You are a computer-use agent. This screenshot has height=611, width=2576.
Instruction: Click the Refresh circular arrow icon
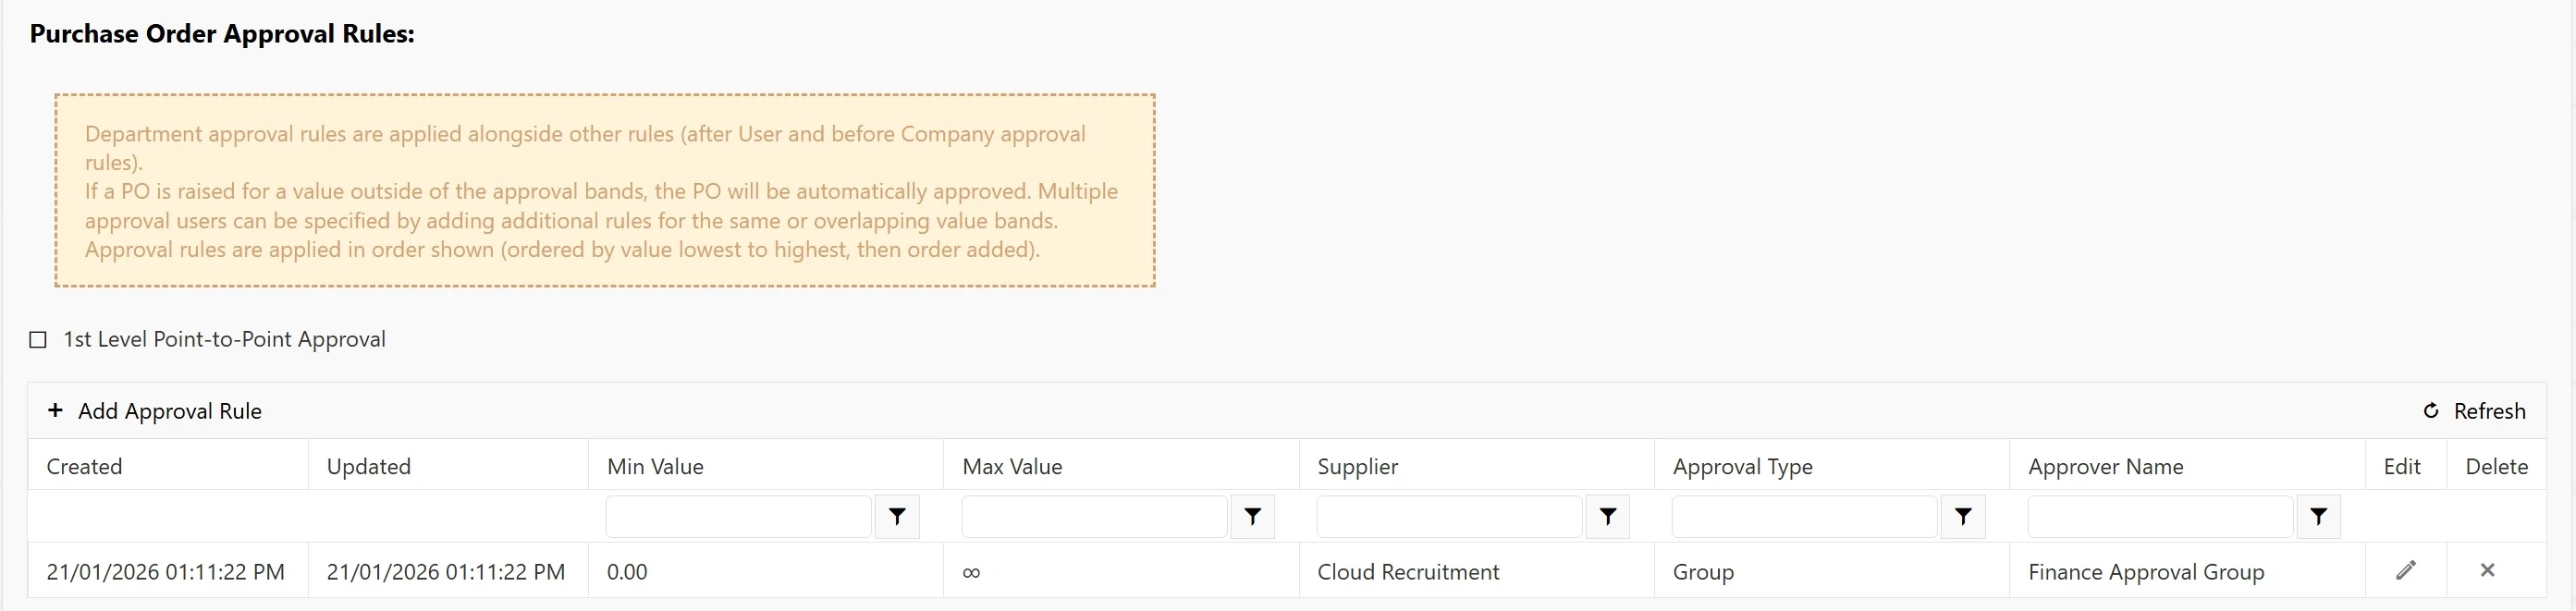2431,411
